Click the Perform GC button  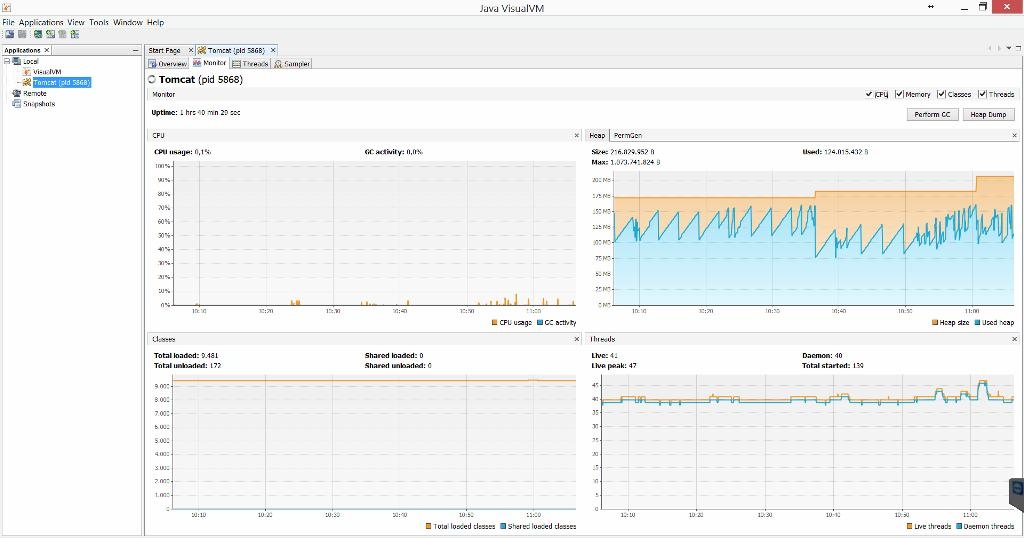pyautogui.click(x=933, y=114)
